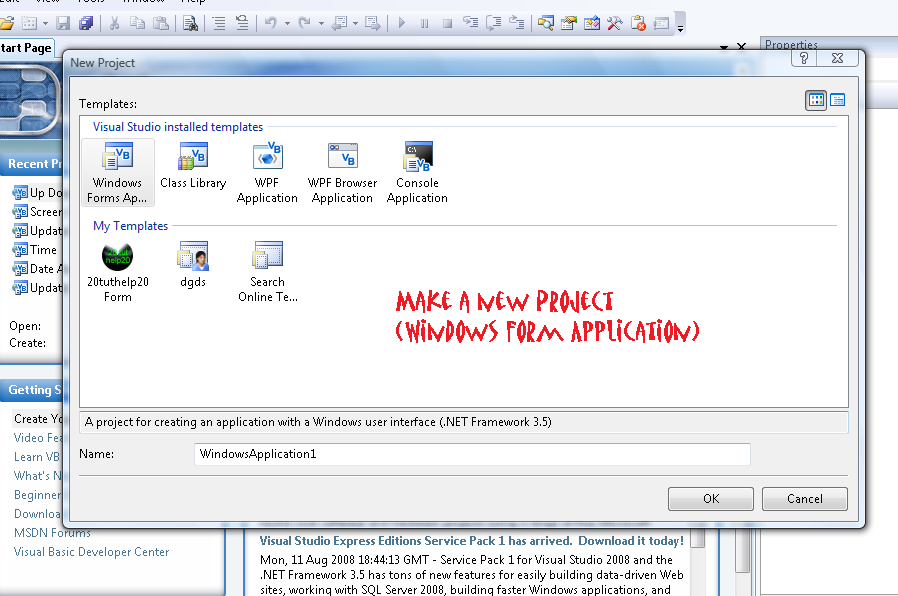
Task: Expand the Add New Item dropdown arrow
Action: pos(45,23)
